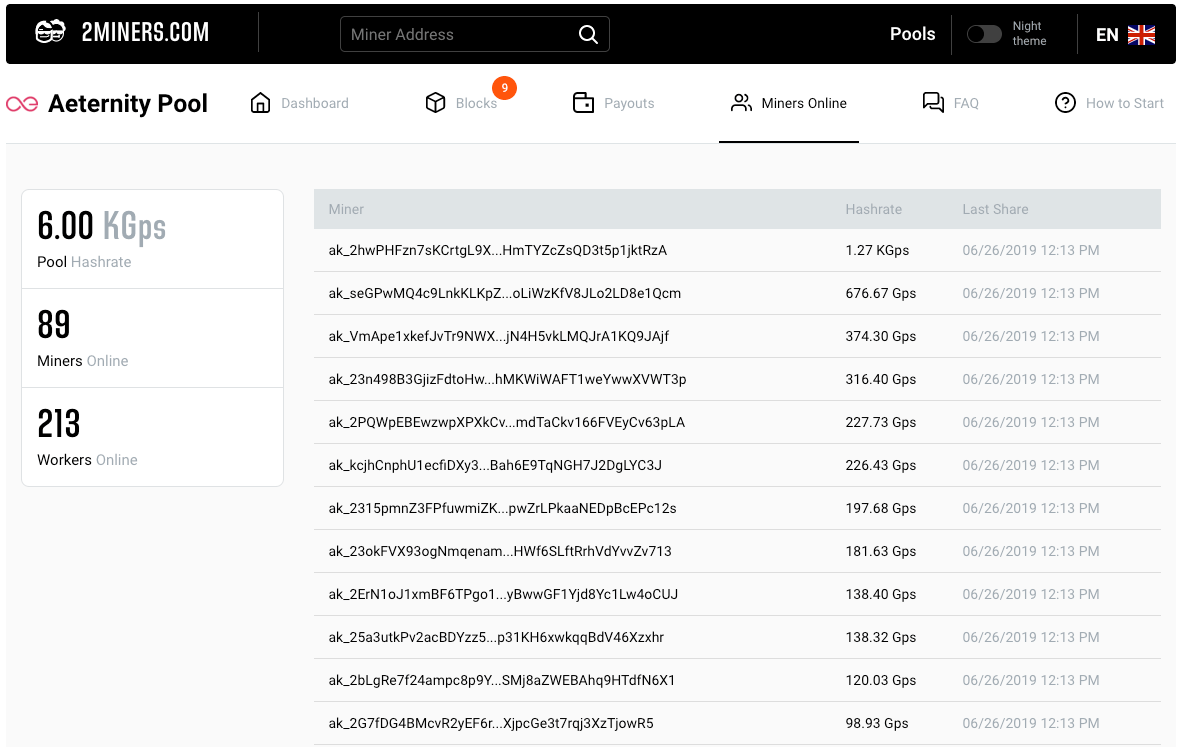Click the Last Share column header
This screenshot has width=1185, height=747.
pos(995,209)
